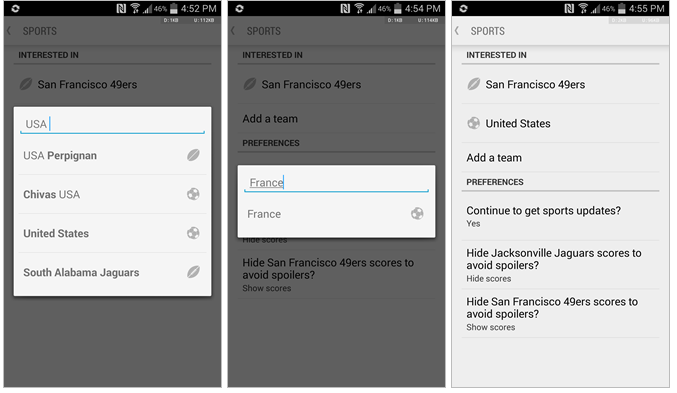Click soccer ball icon beside France suggestion

(x=417, y=213)
